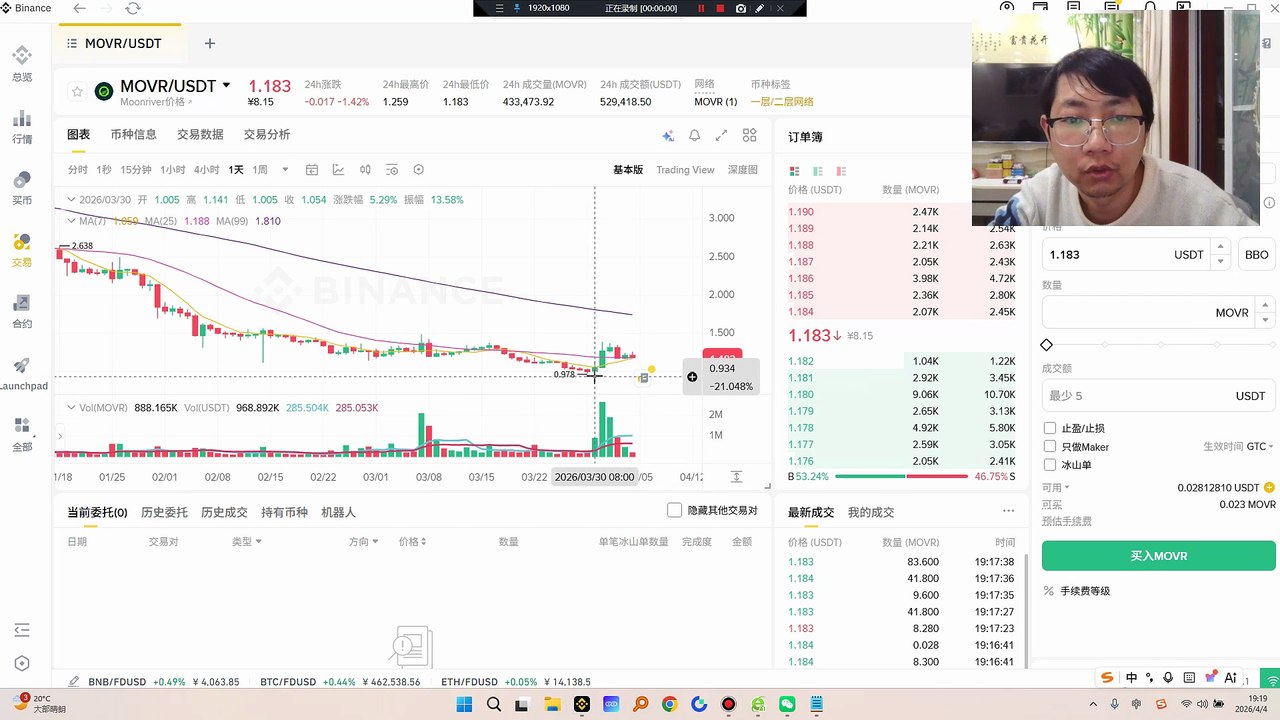Tick the 隐藏其他交易对 checkbox
This screenshot has height=720, width=1280.
[x=674, y=510]
